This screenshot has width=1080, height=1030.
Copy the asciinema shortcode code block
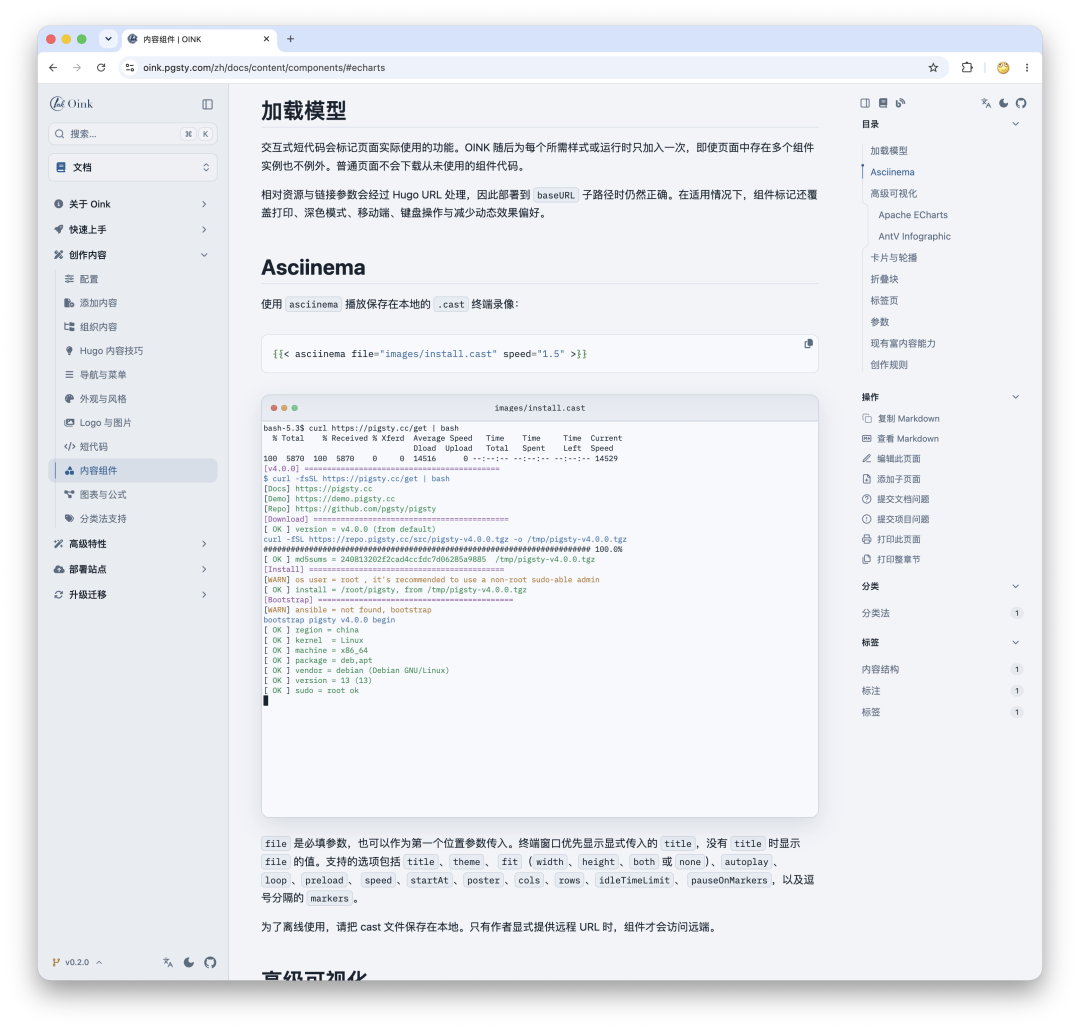(809, 344)
